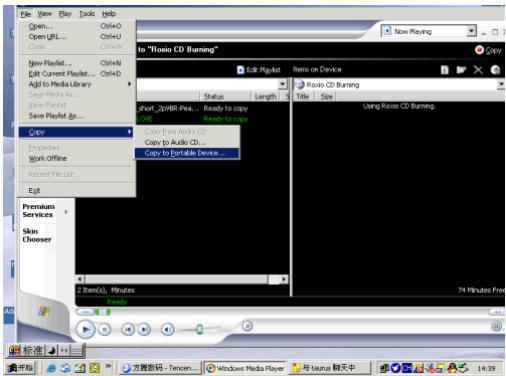This screenshot has width=506, height=376.
Task: Click the highlighted Copy menu item
Action: [x=76, y=132]
